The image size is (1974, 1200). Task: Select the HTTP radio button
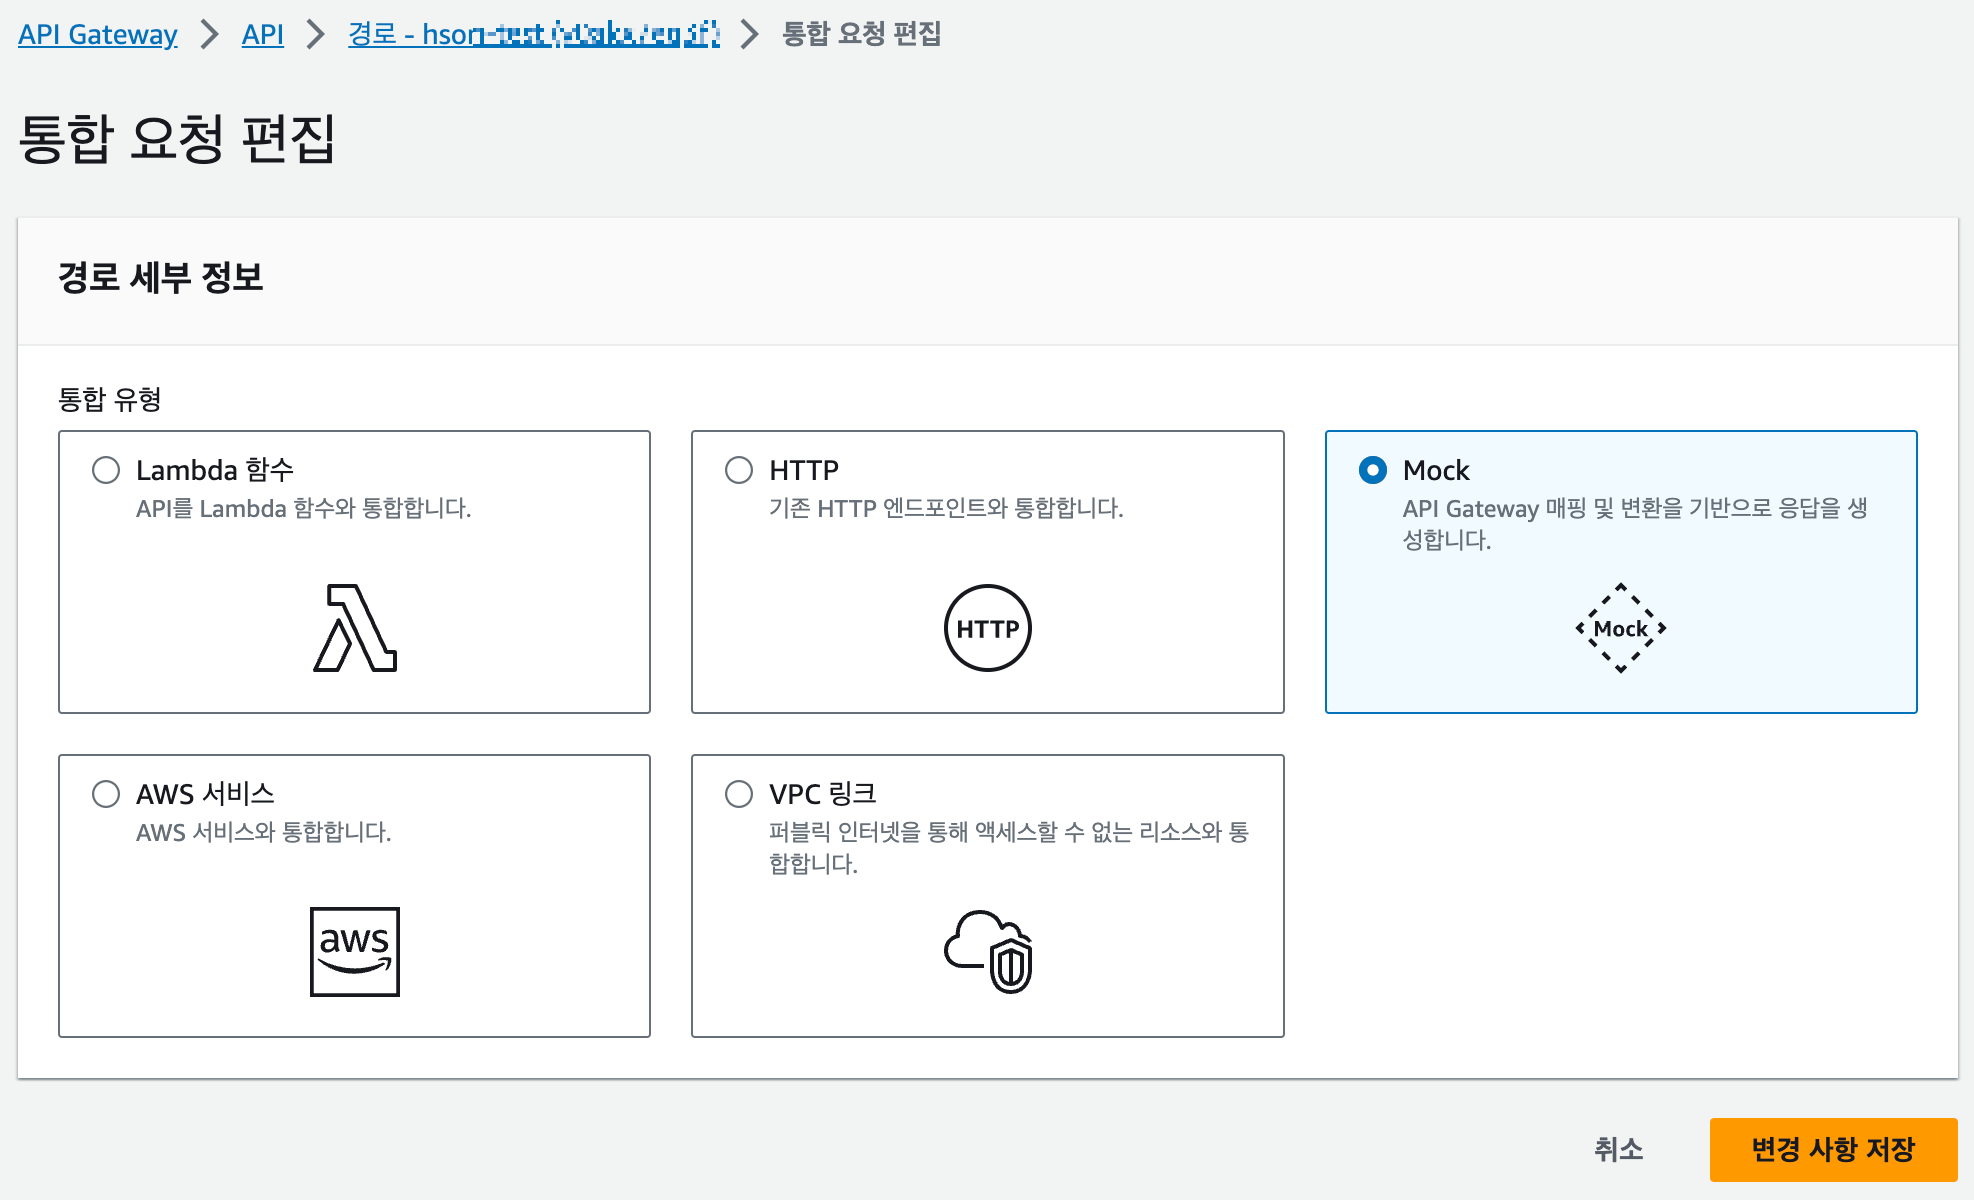tap(739, 470)
